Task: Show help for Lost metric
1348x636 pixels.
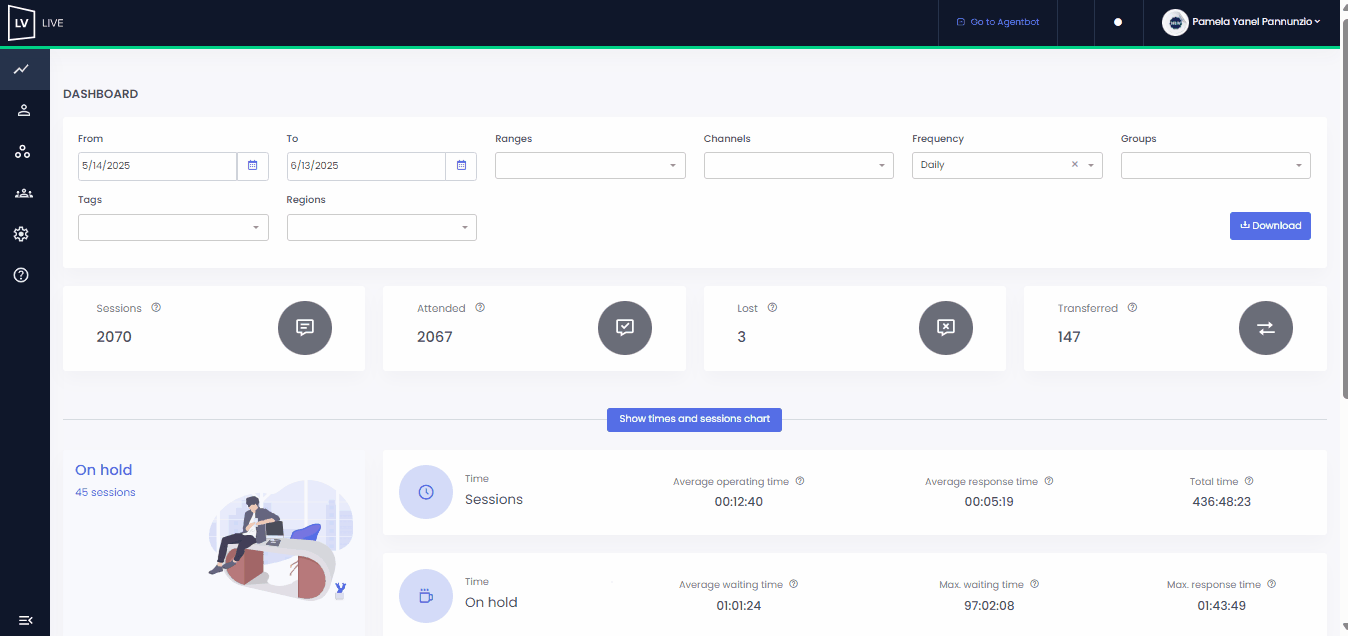Action: (772, 308)
